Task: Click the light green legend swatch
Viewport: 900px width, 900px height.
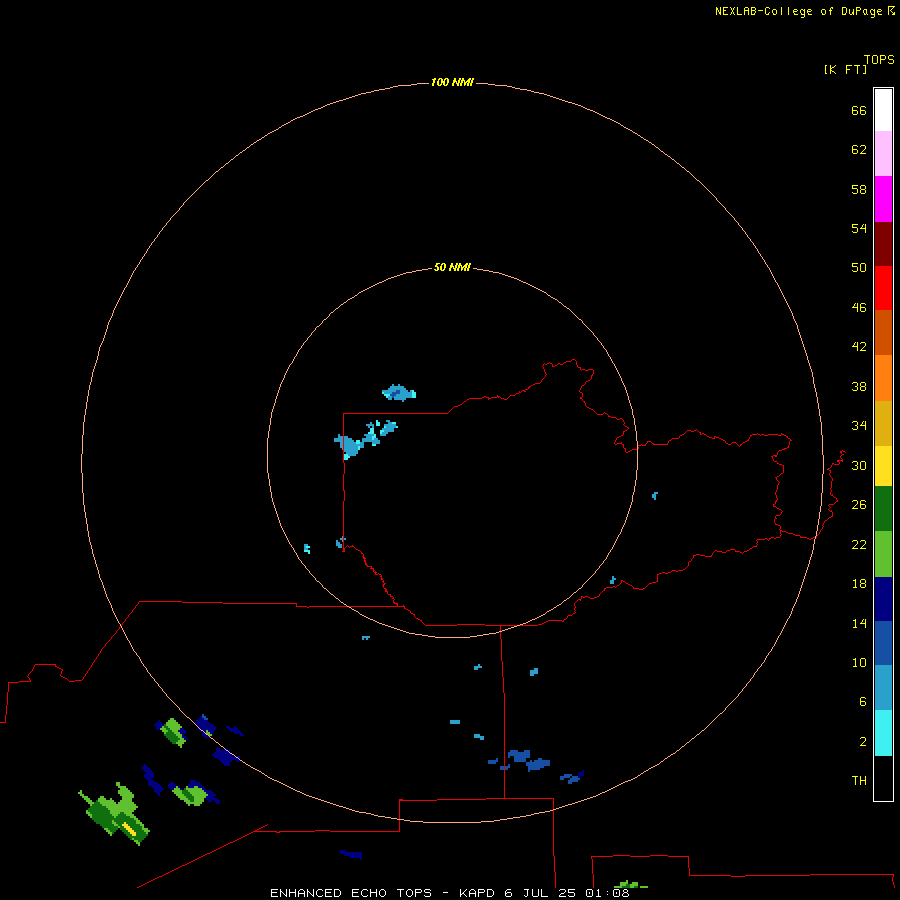Action: tap(883, 554)
